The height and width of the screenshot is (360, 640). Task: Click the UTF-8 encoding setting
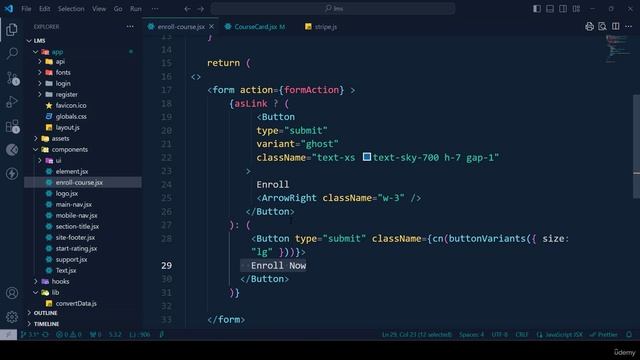pos(500,334)
